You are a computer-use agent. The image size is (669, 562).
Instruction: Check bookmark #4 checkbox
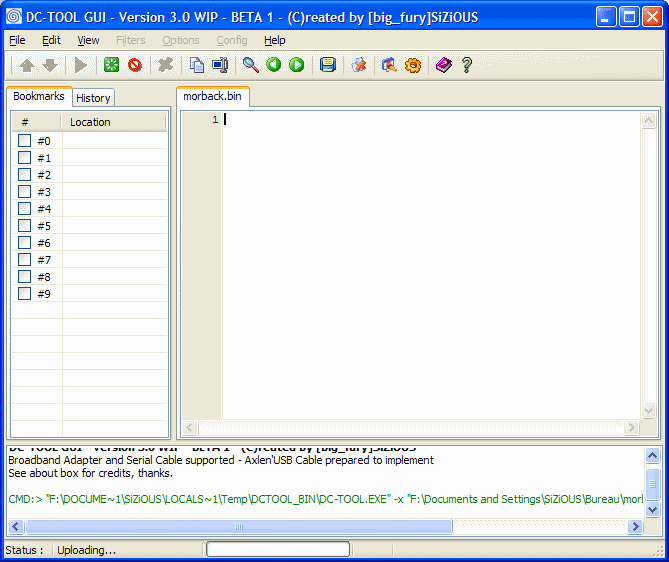pyautogui.click(x=24, y=209)
